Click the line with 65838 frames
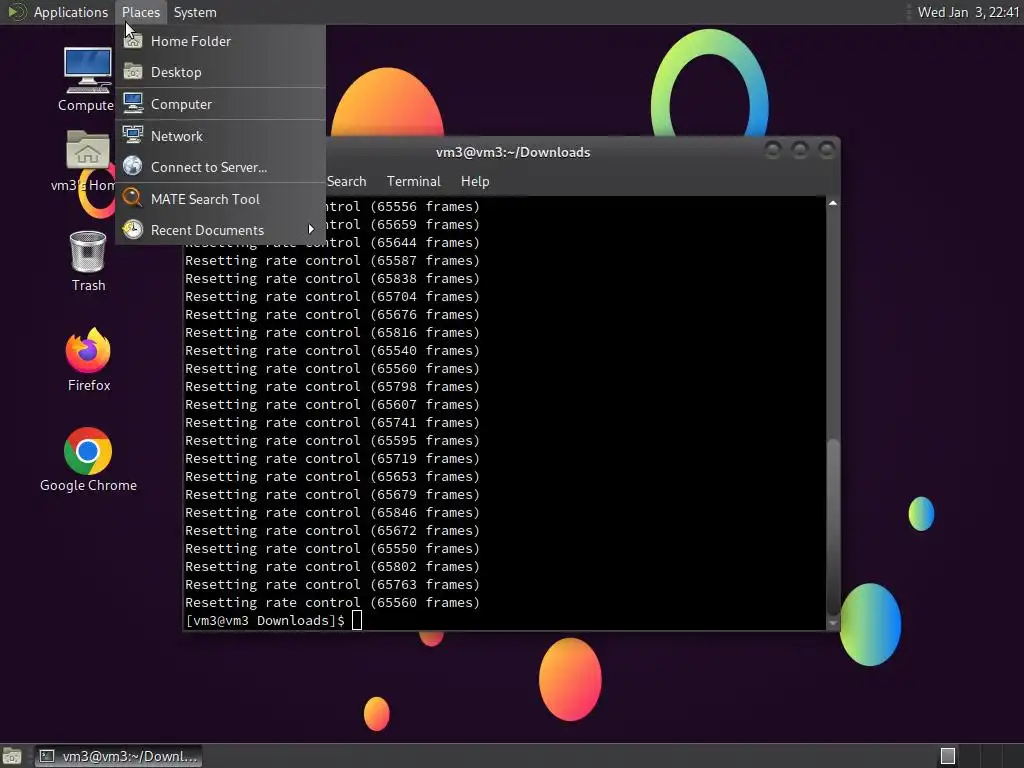The image size is (1024, 768). [x=332, y=279]
